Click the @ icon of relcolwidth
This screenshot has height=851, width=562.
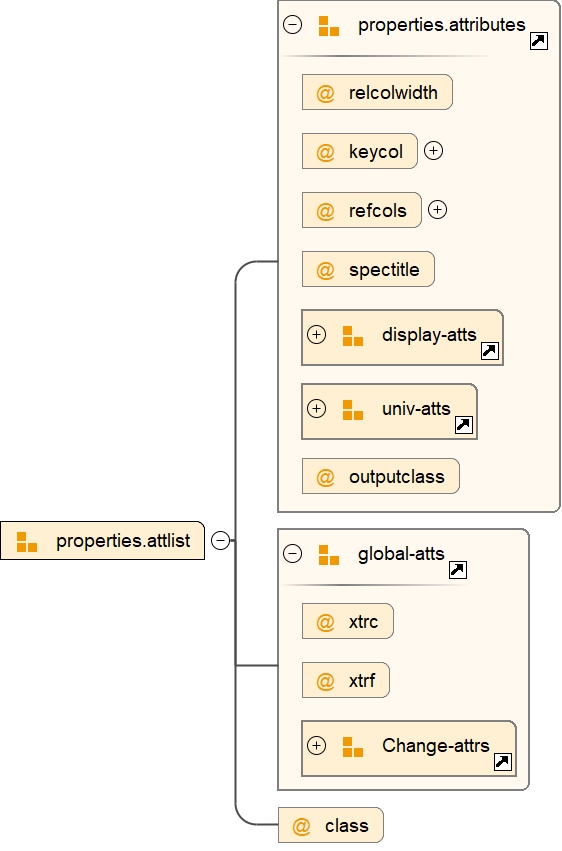(325, 93)
